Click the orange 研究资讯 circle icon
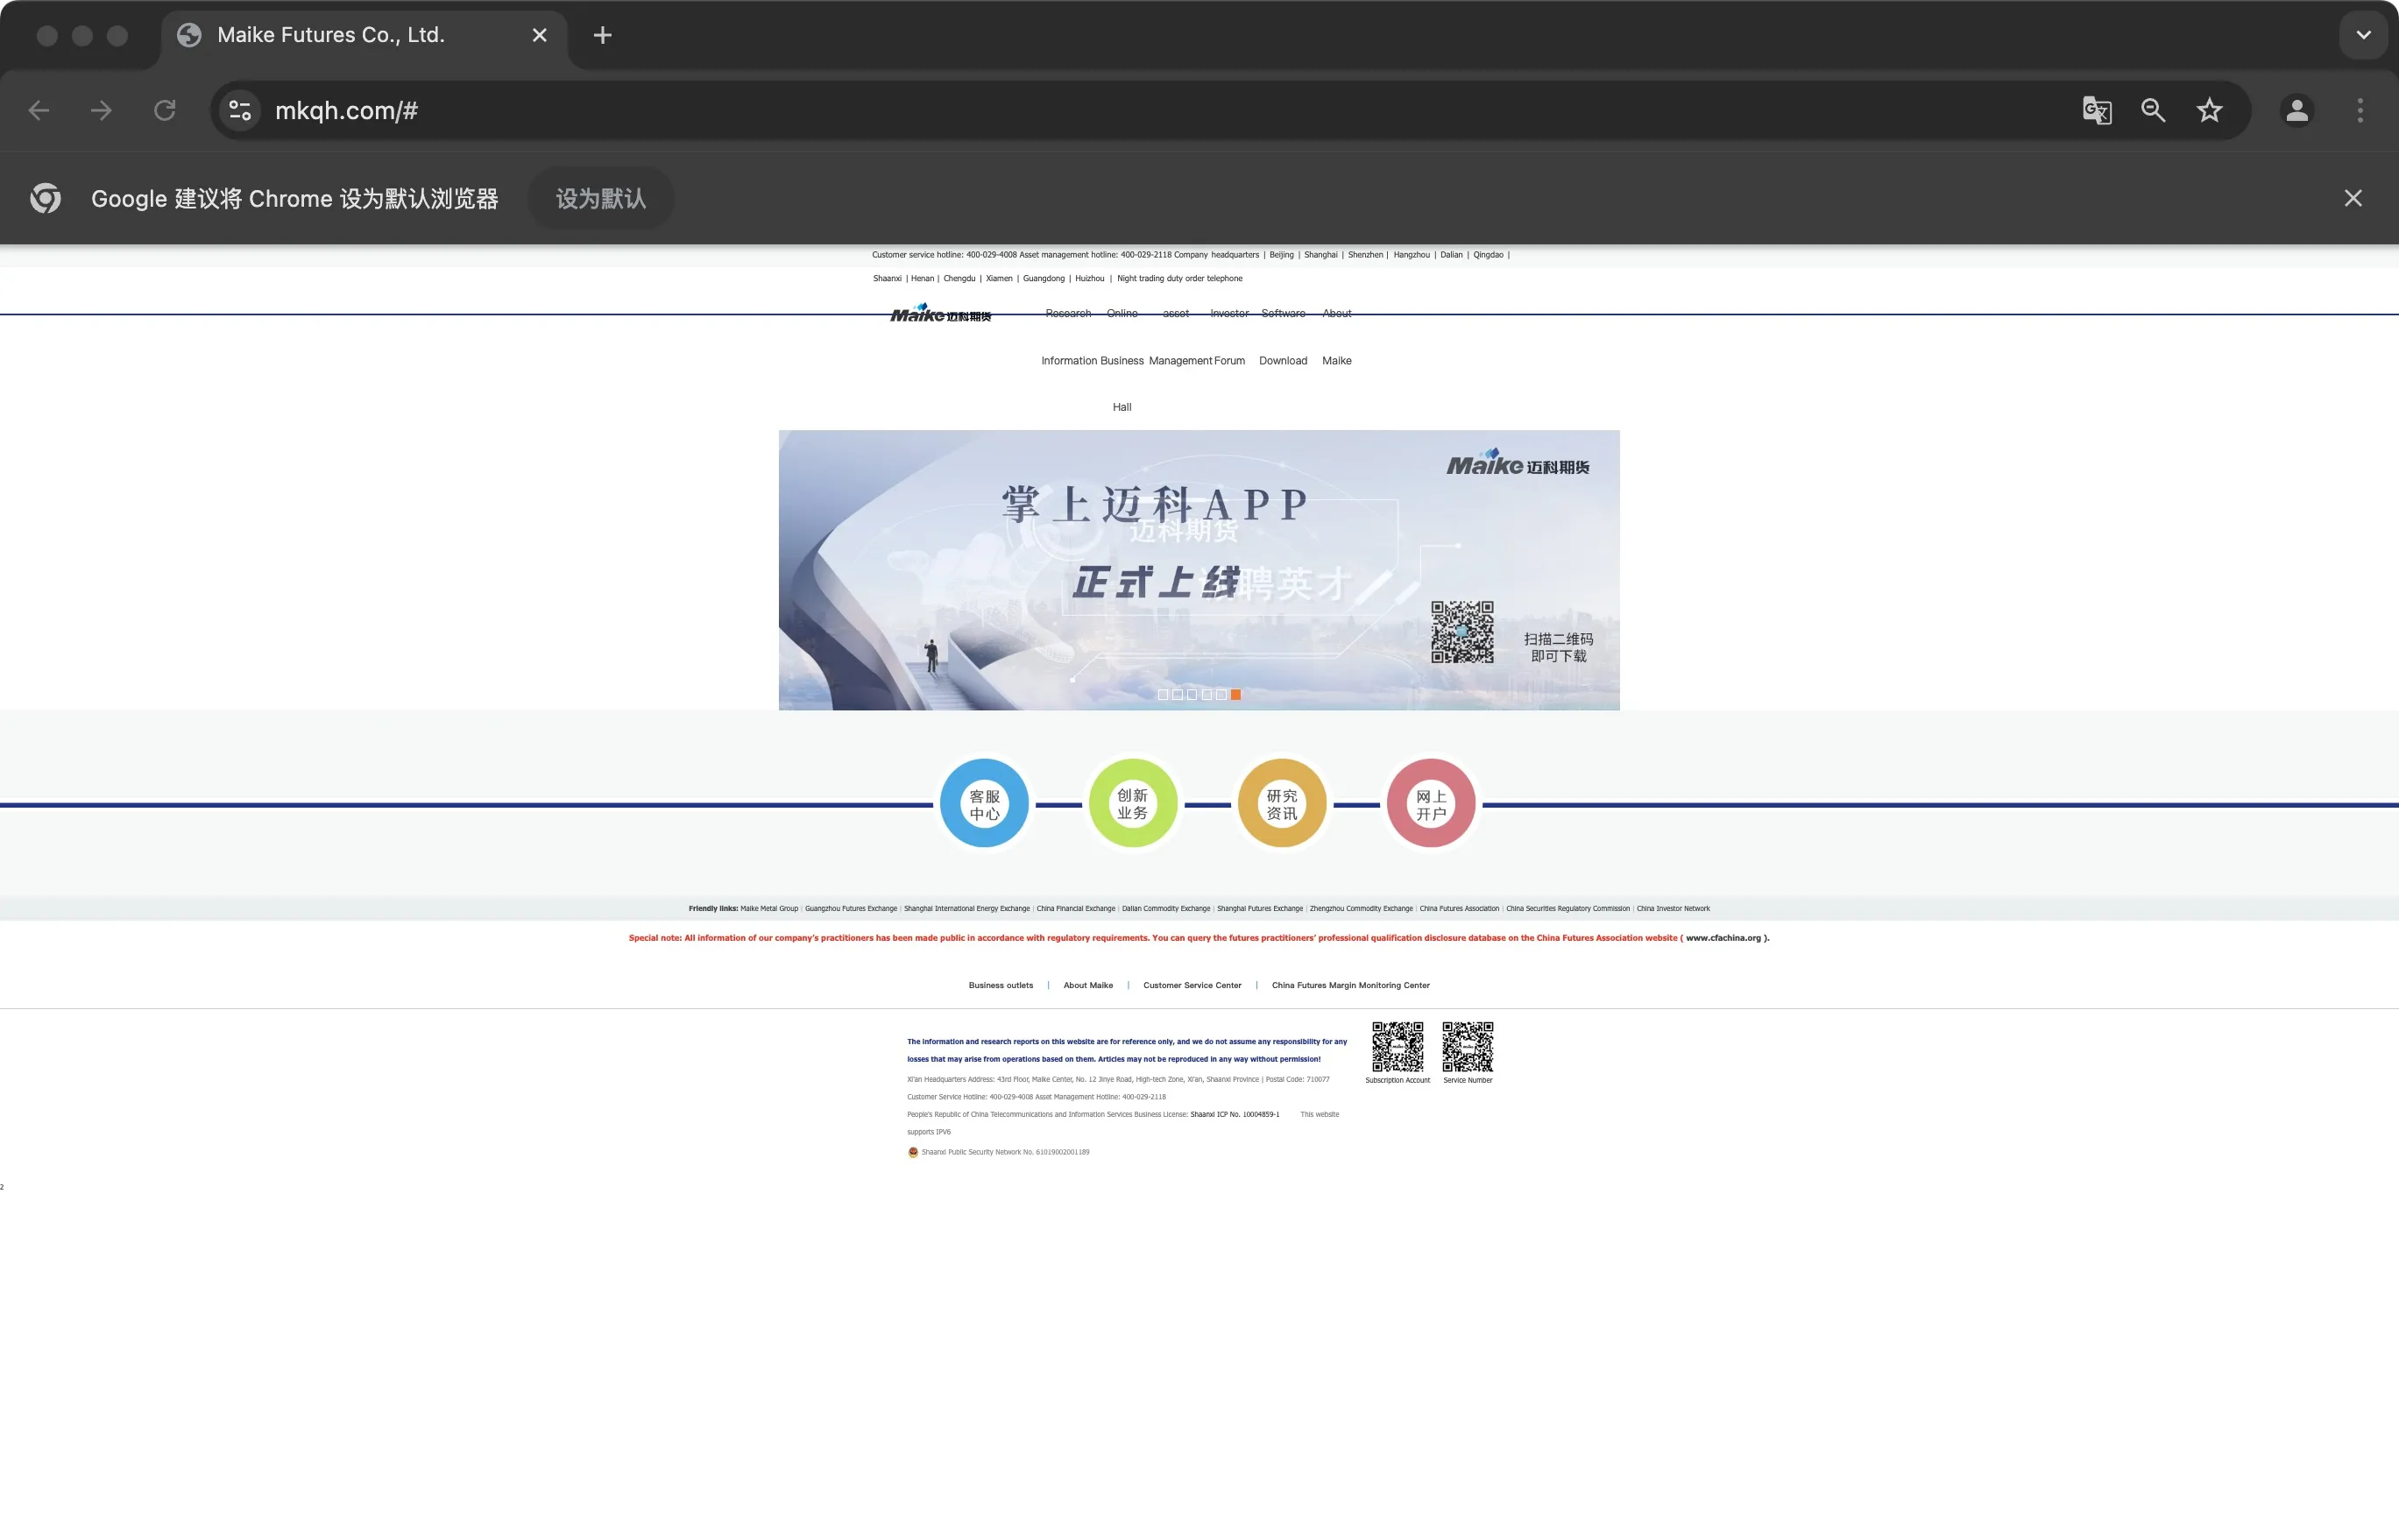 [1282, 803]
